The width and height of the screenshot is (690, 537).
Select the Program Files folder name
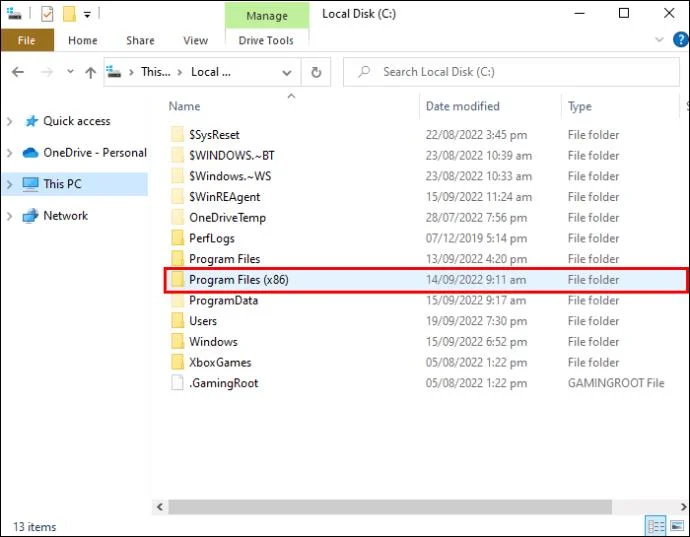pyautogui.click(x=224, y=259)
